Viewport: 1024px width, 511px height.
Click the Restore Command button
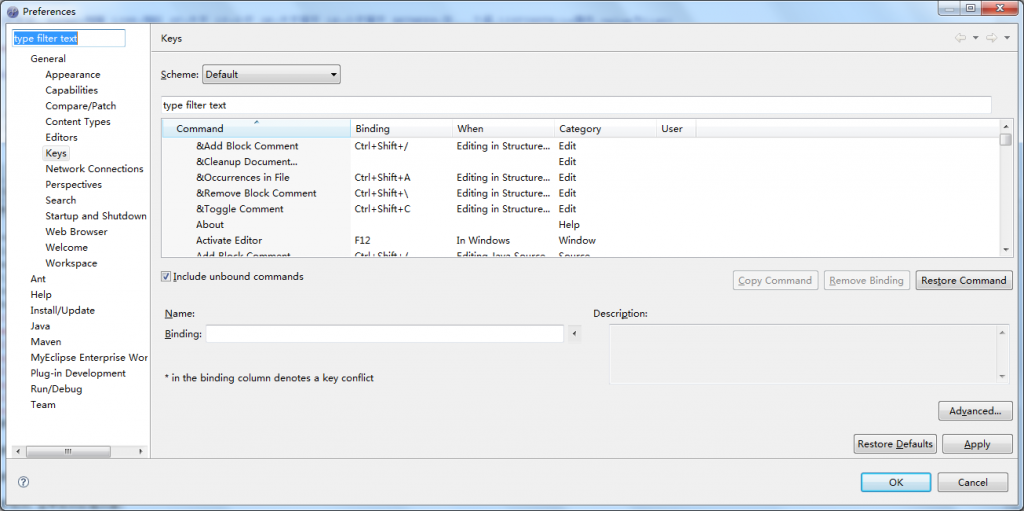coord(964,280)
